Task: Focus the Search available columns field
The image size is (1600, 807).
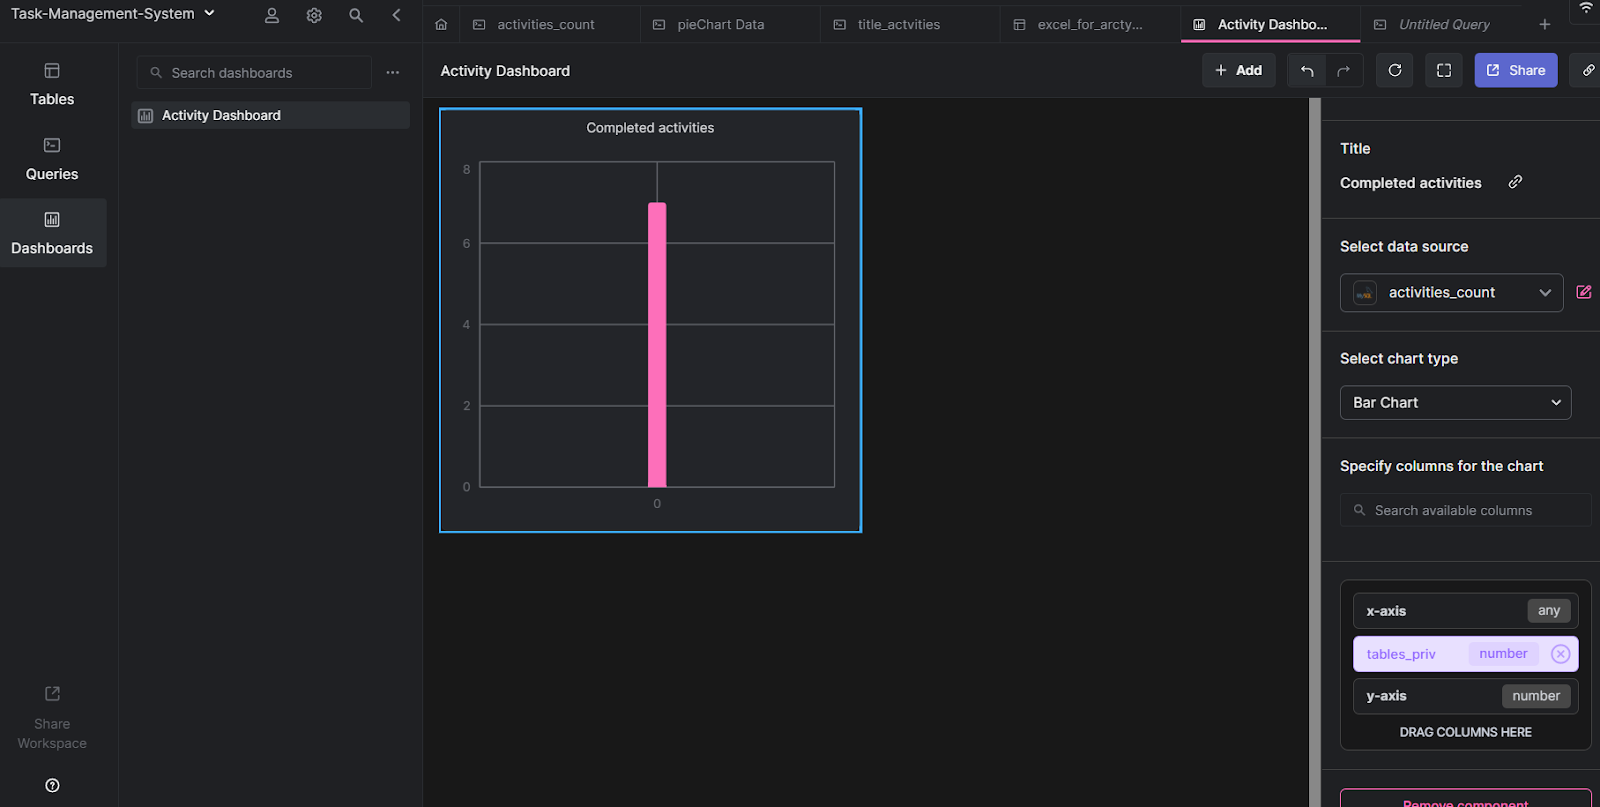Action: coord(1465,510)
